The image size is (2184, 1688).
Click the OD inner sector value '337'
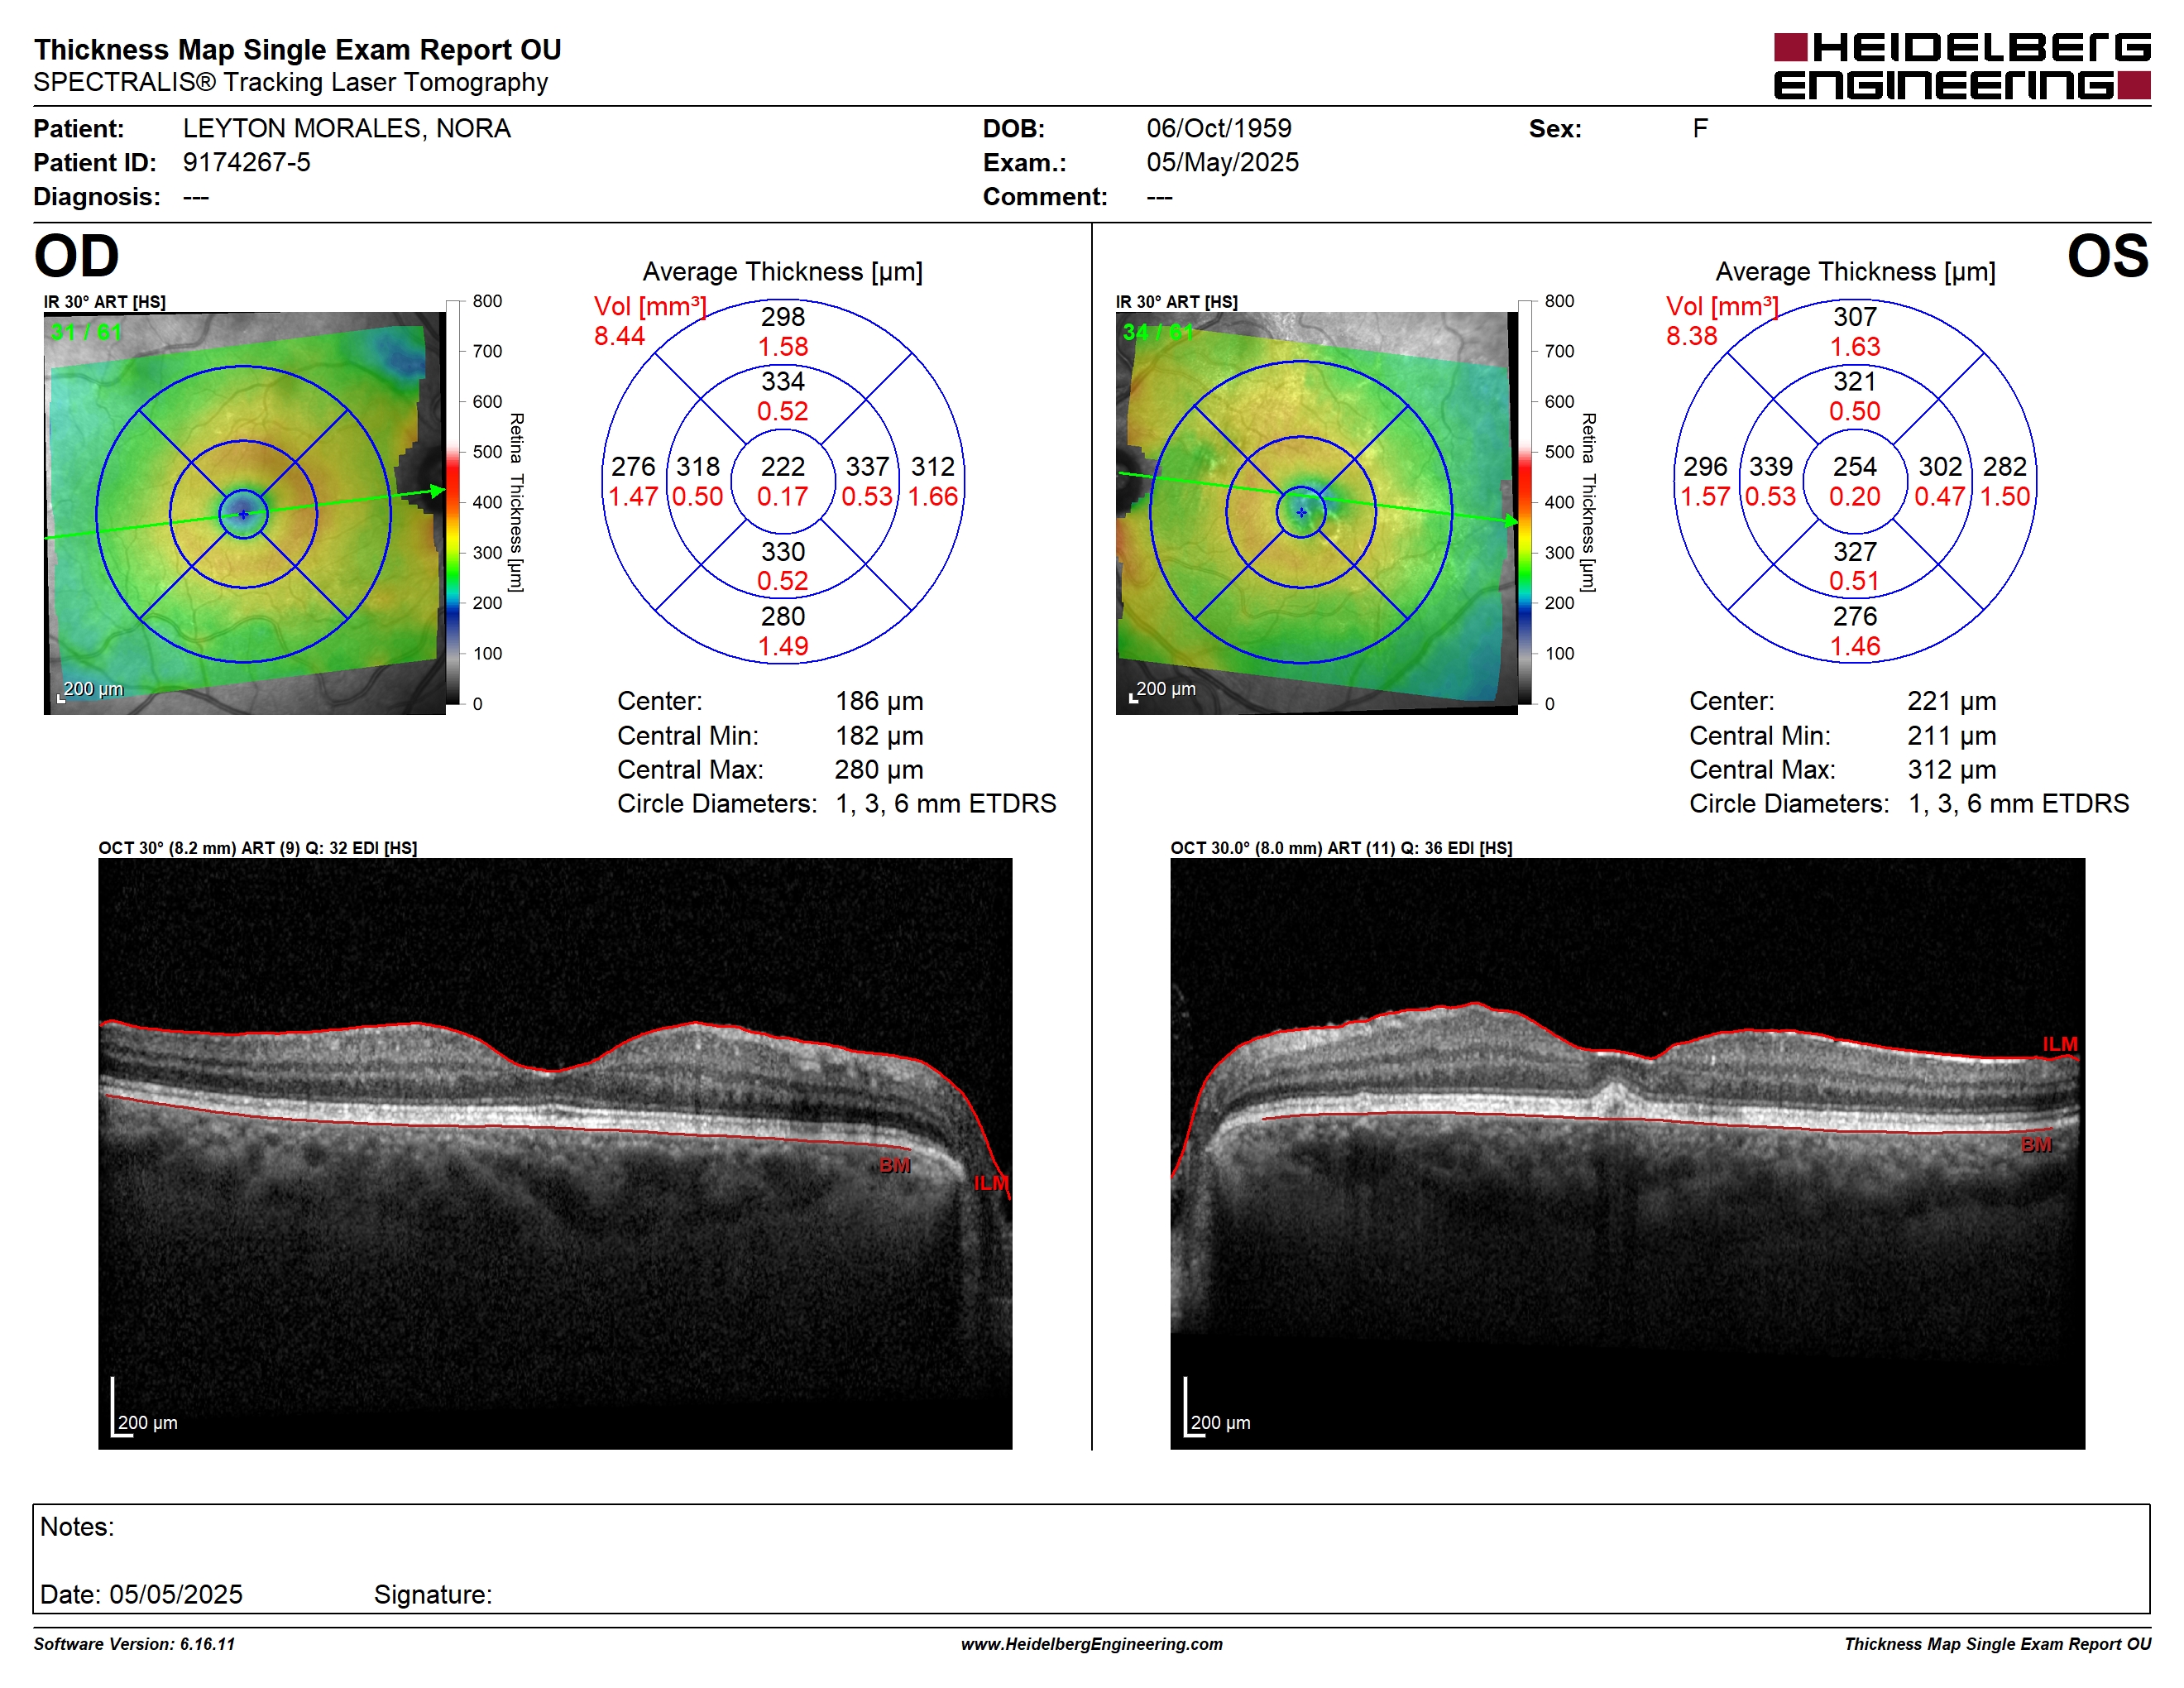(x=867, y=466)
